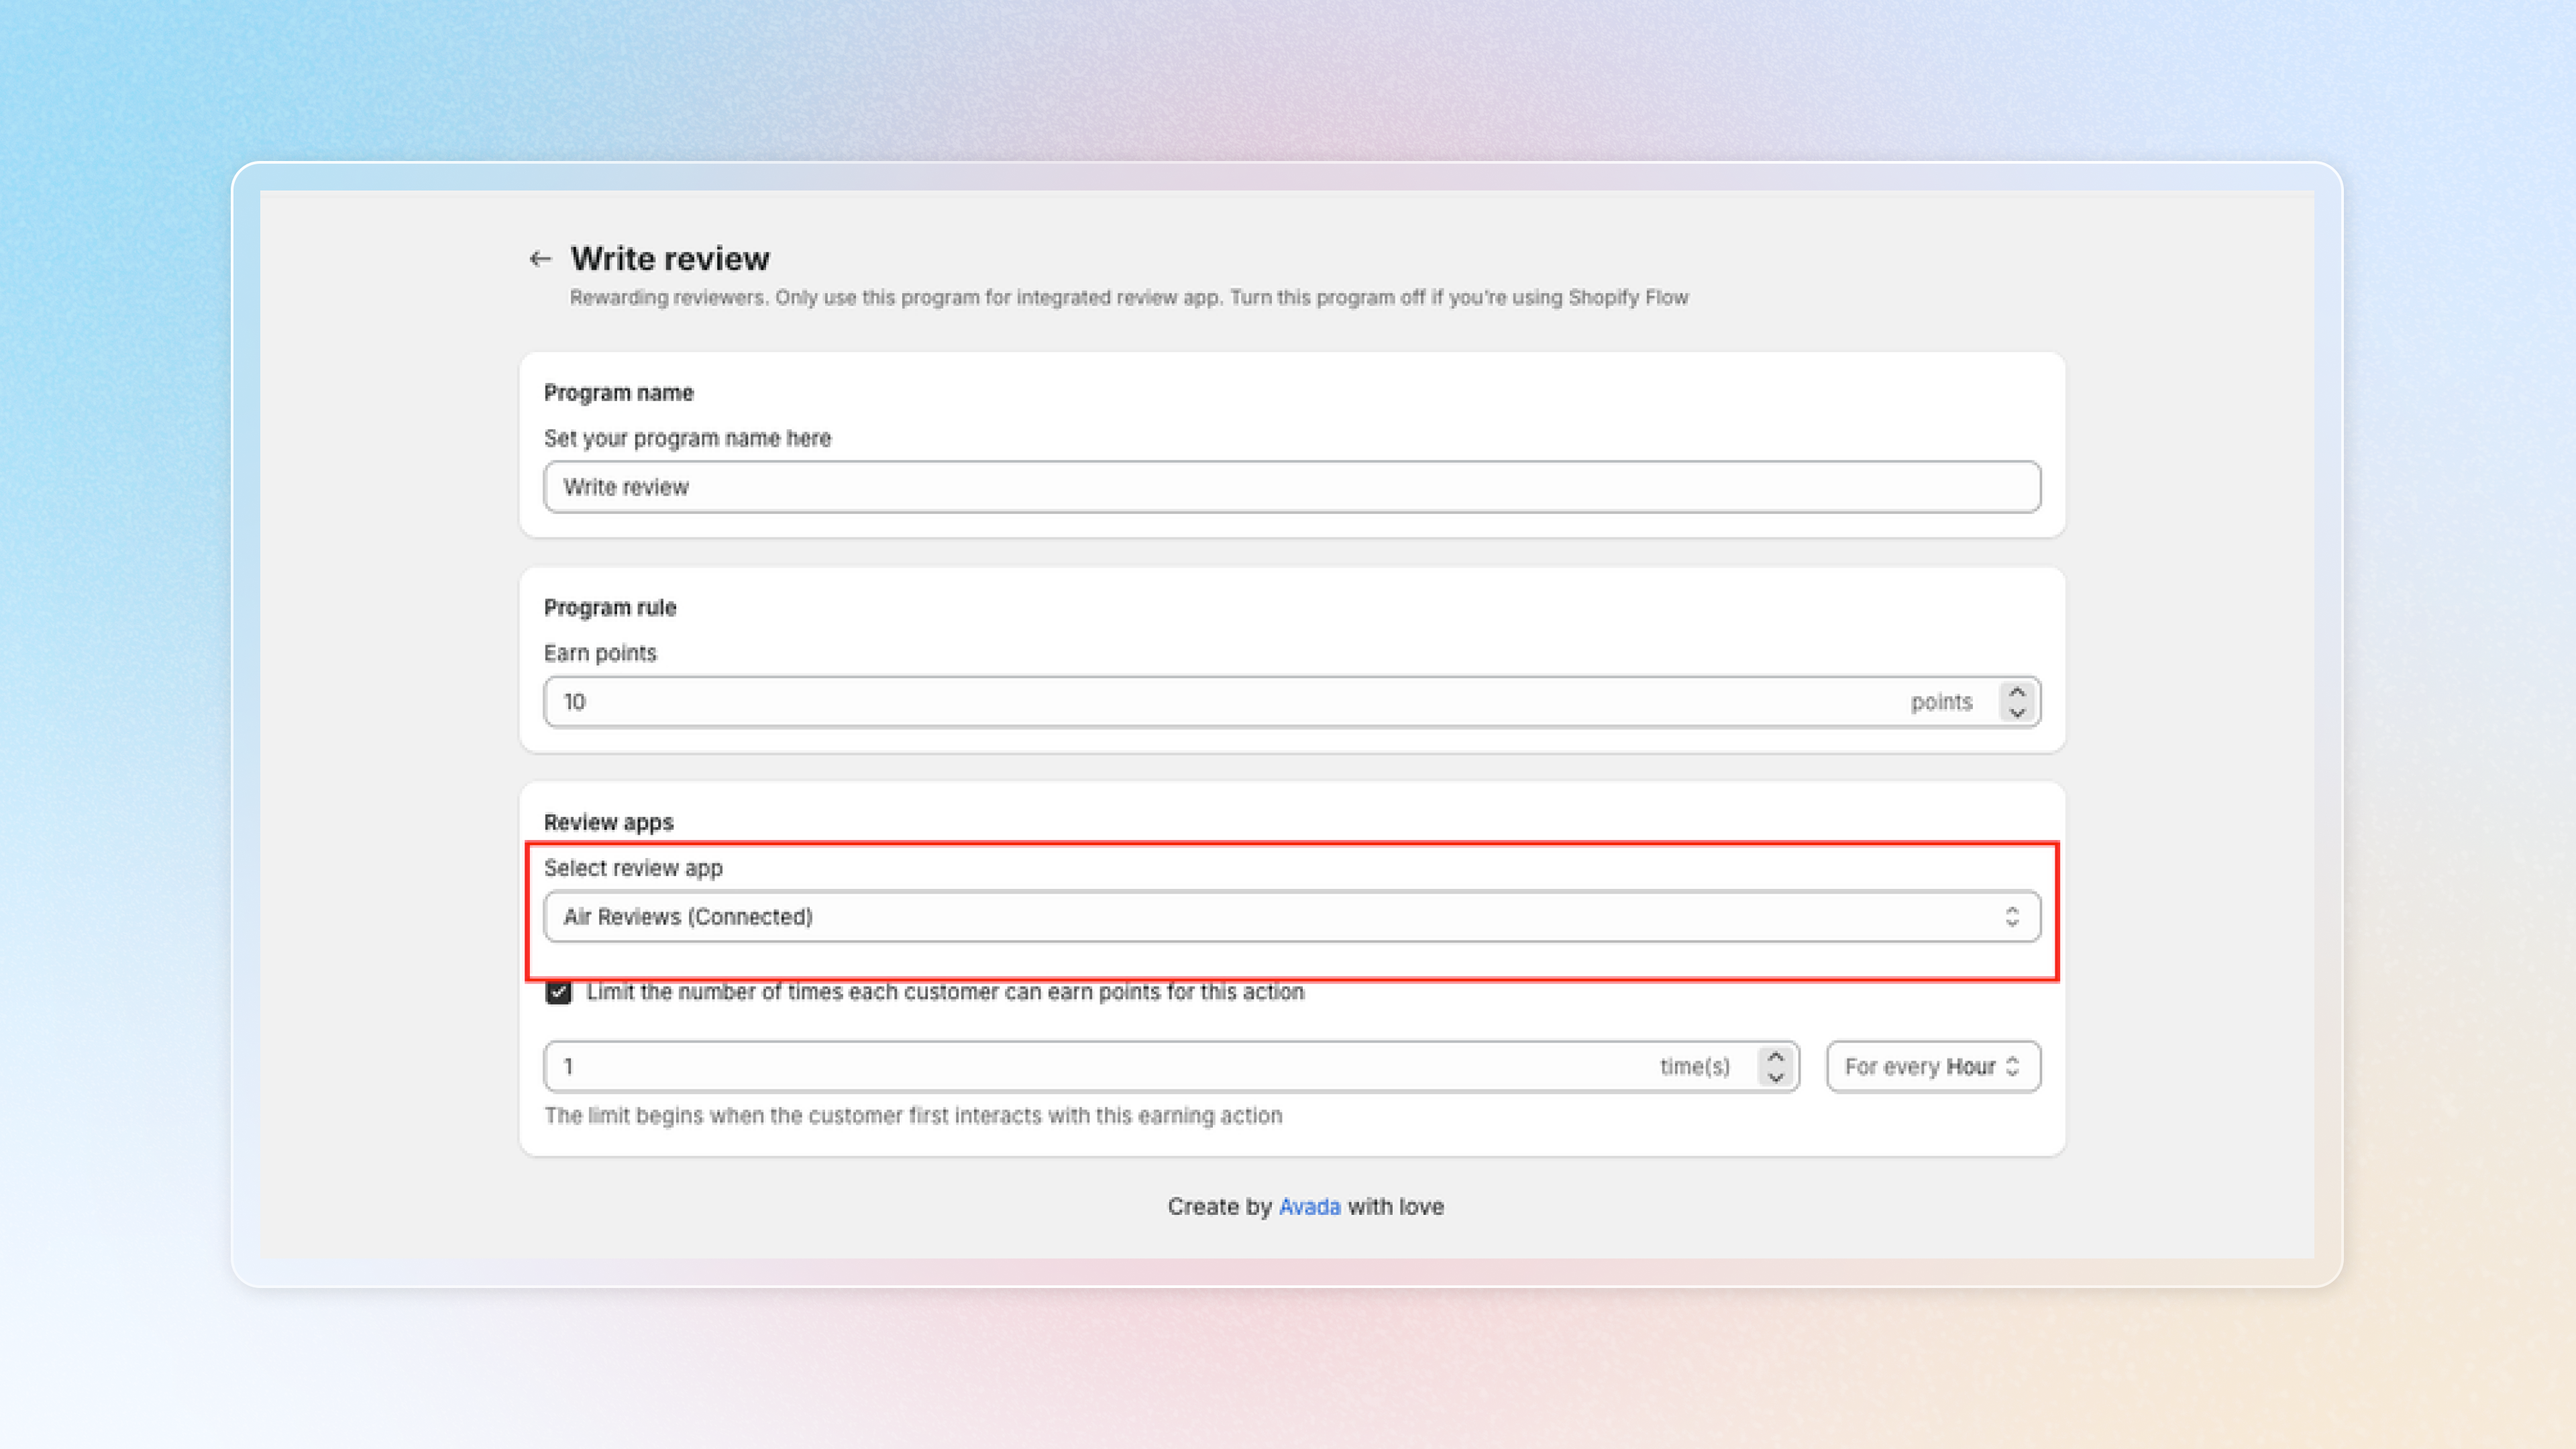2576x1449 pixels.
Task: Click into the Earn points number field
Action: click(1200, 702)
